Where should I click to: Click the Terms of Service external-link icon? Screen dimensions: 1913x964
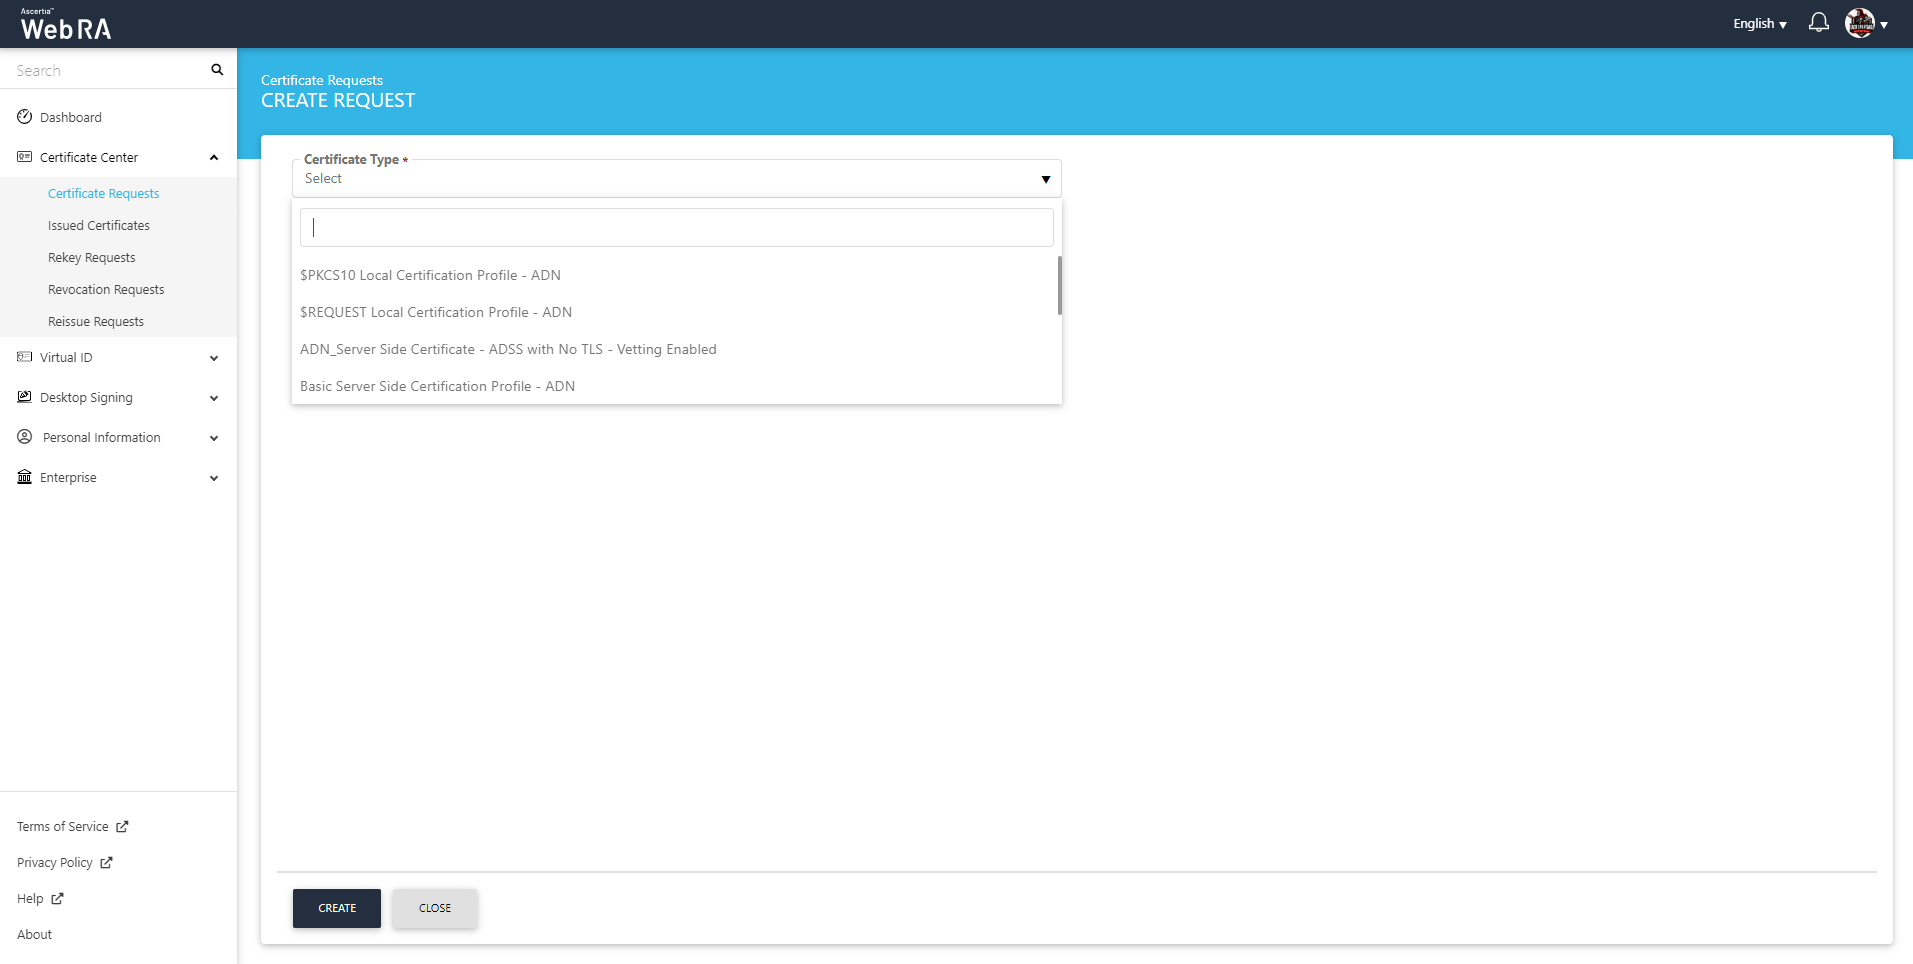tap(122, 827)
